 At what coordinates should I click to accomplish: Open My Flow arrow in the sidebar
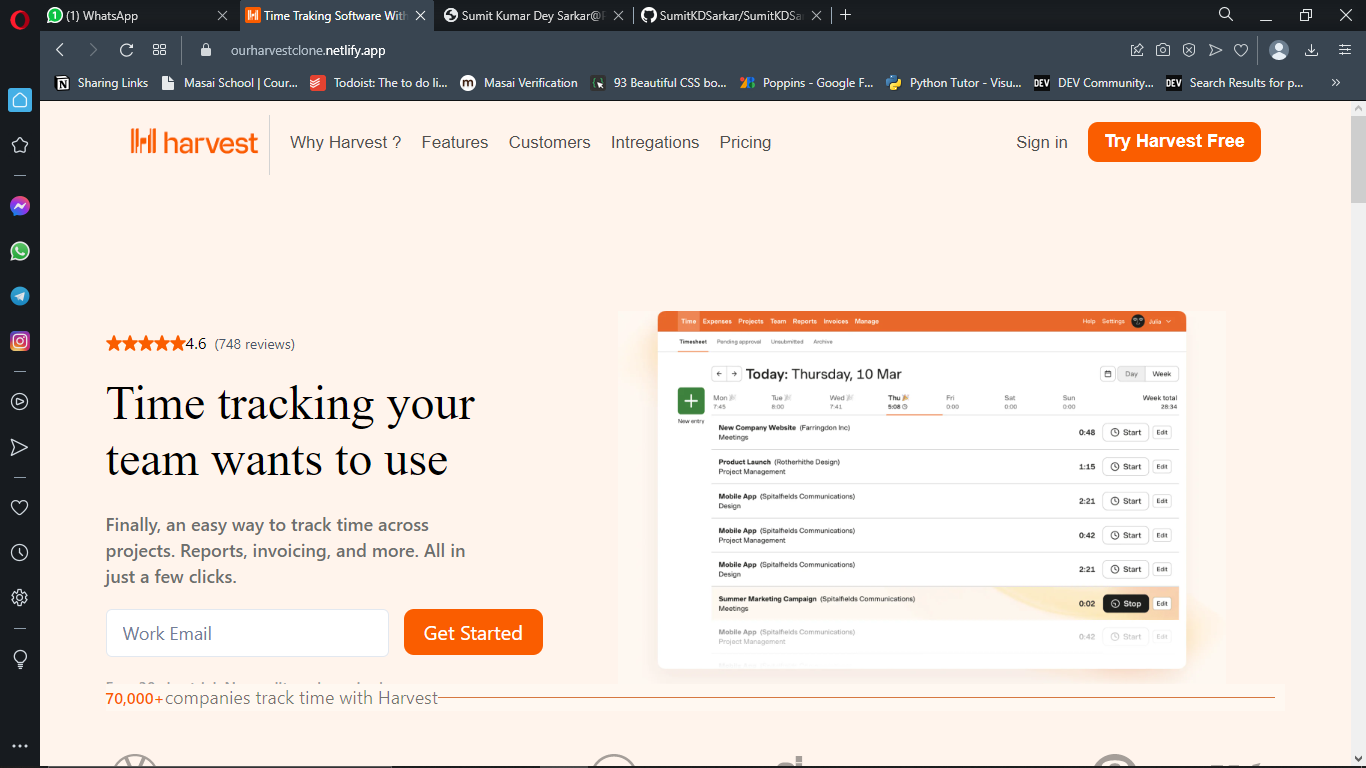click(19, 447)
